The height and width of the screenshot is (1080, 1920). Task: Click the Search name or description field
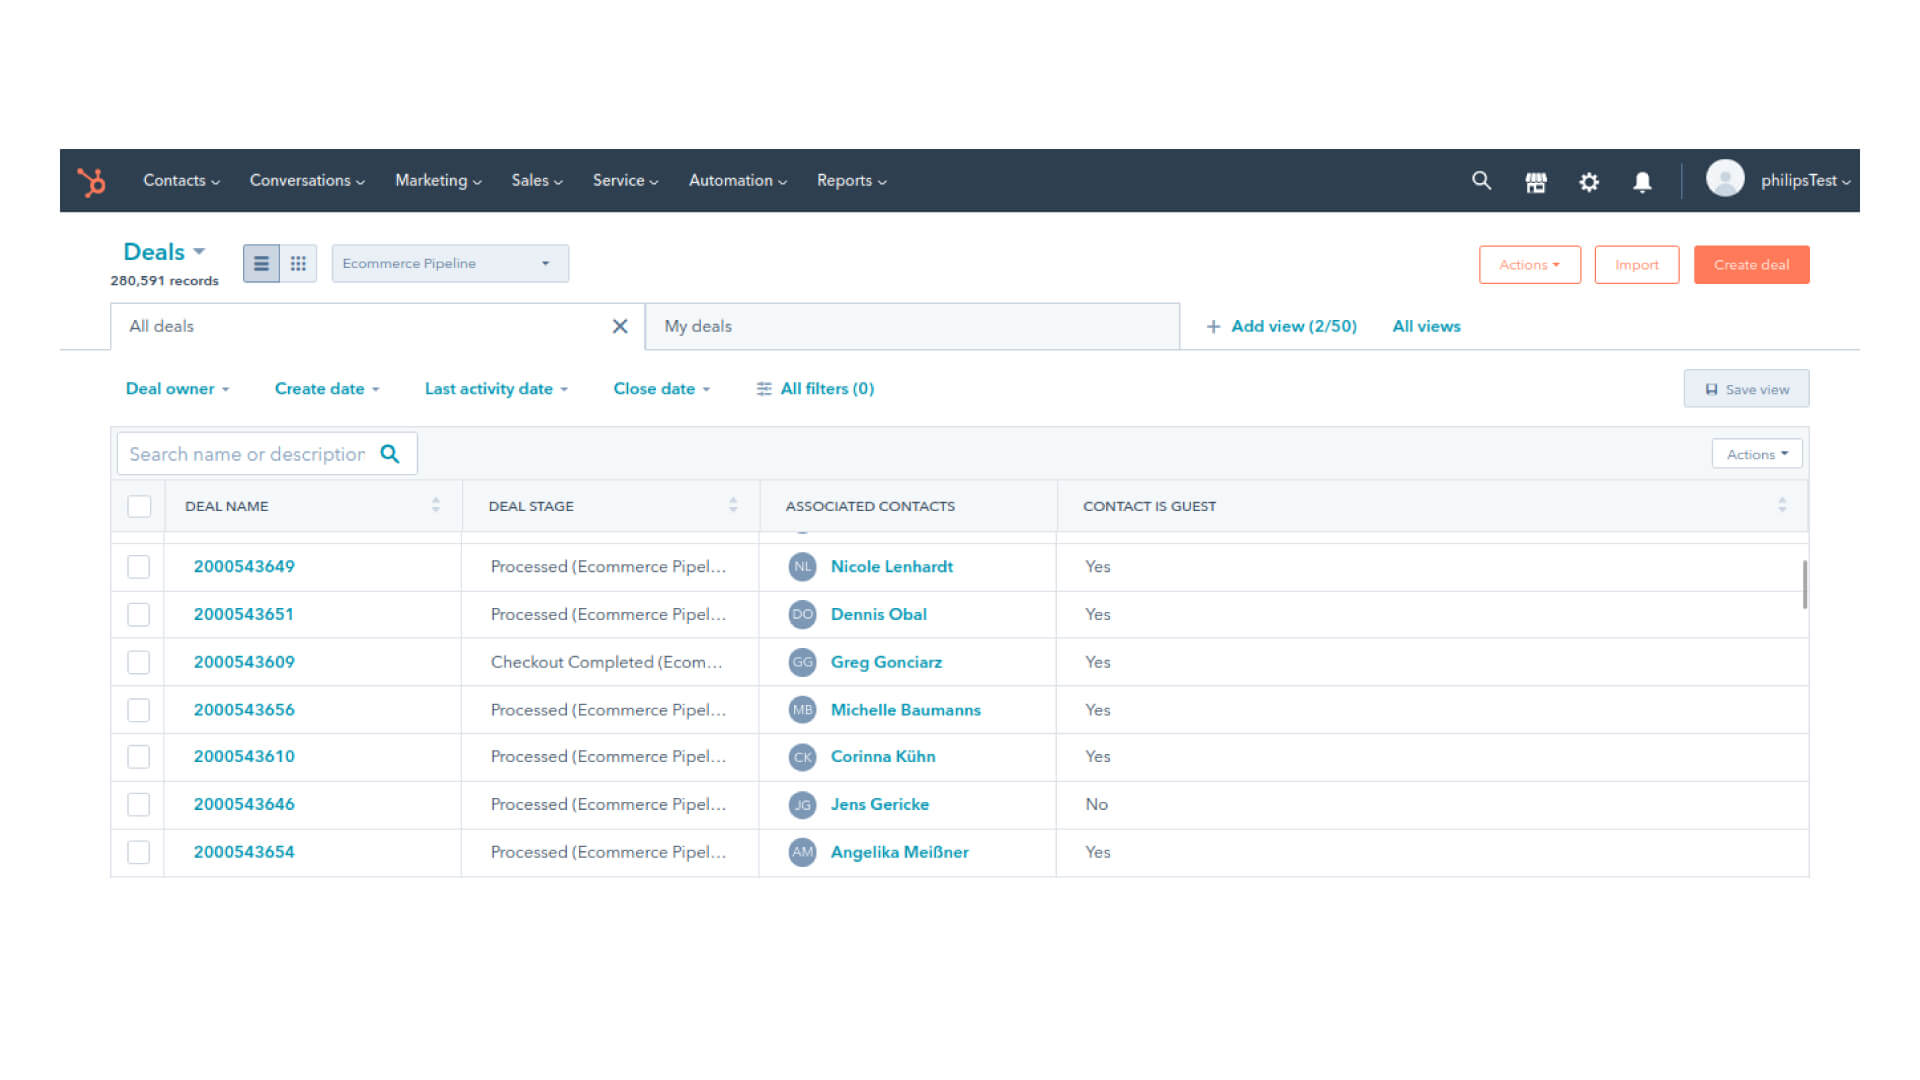(246, 454)
